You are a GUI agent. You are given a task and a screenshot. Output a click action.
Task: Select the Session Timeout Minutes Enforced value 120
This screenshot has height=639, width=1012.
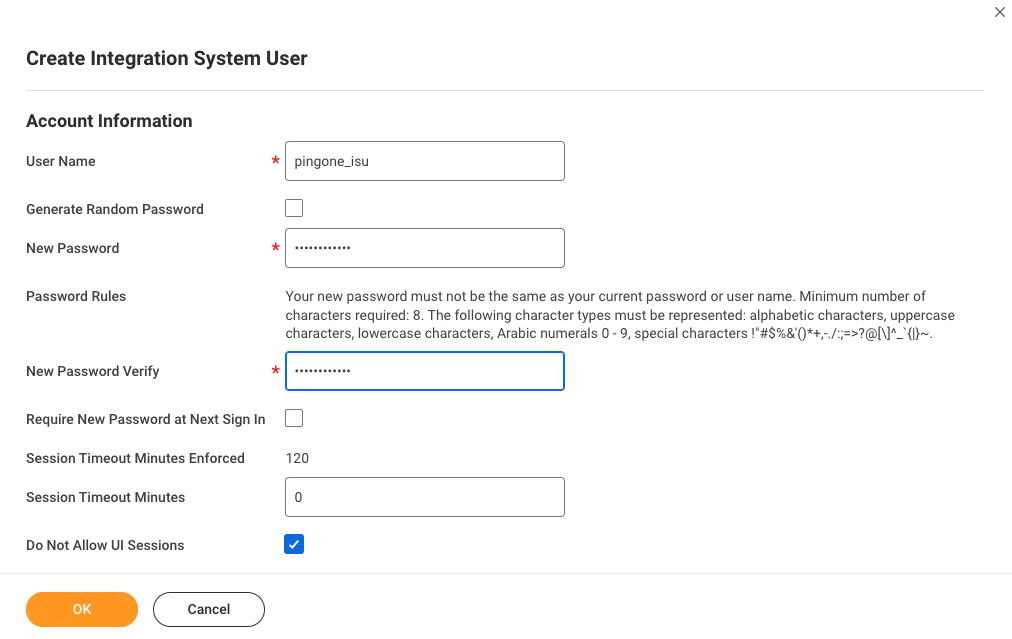click(297, 458)
